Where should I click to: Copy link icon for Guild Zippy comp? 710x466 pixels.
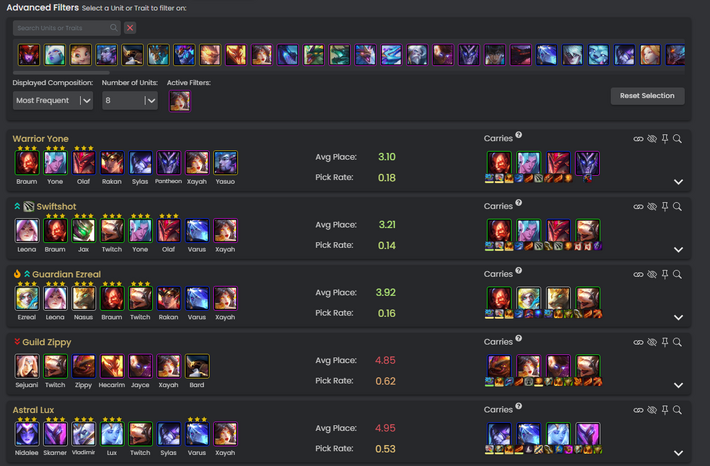pos(638,342)
